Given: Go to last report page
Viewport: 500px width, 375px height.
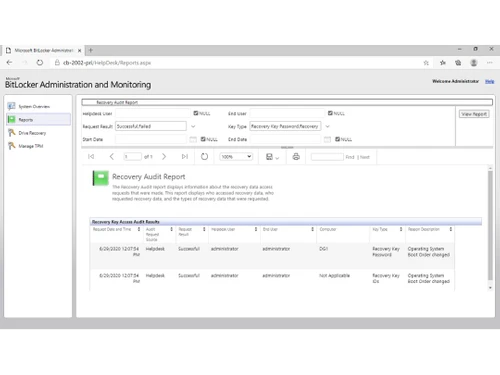Looking at the screenshot, I should click(x=185, y=157).
